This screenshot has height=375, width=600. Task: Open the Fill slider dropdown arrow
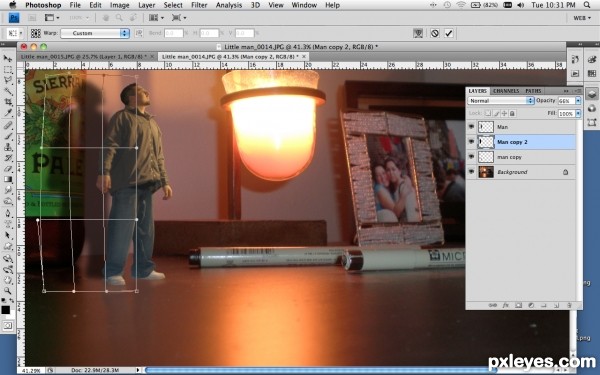(578, 113)
